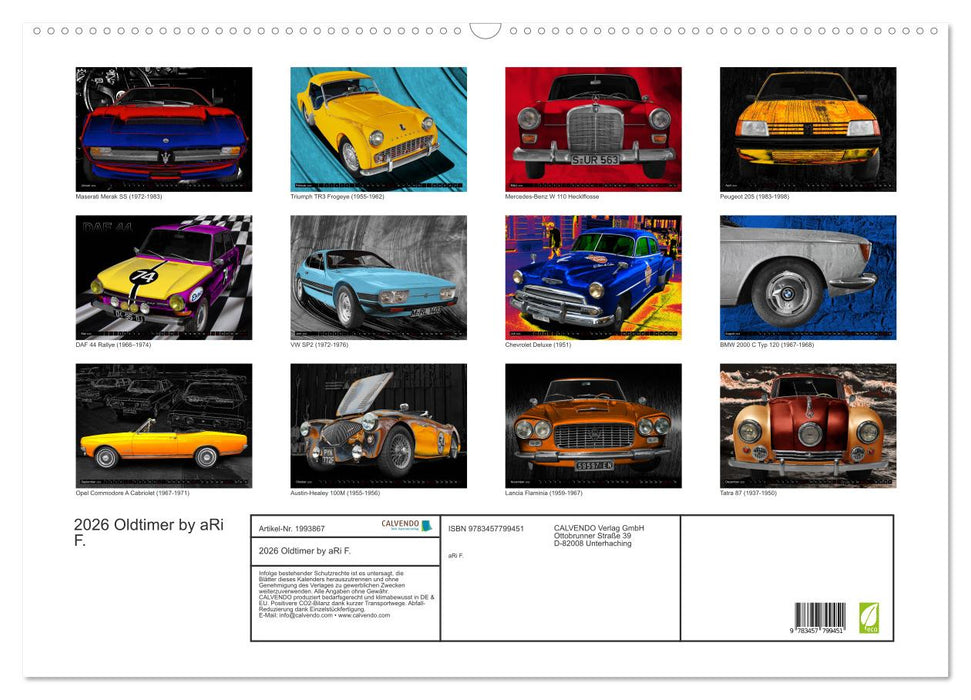Click the CALVENDO logo
Viewport: 971px width, 700px height.
(x=398, y=524)
